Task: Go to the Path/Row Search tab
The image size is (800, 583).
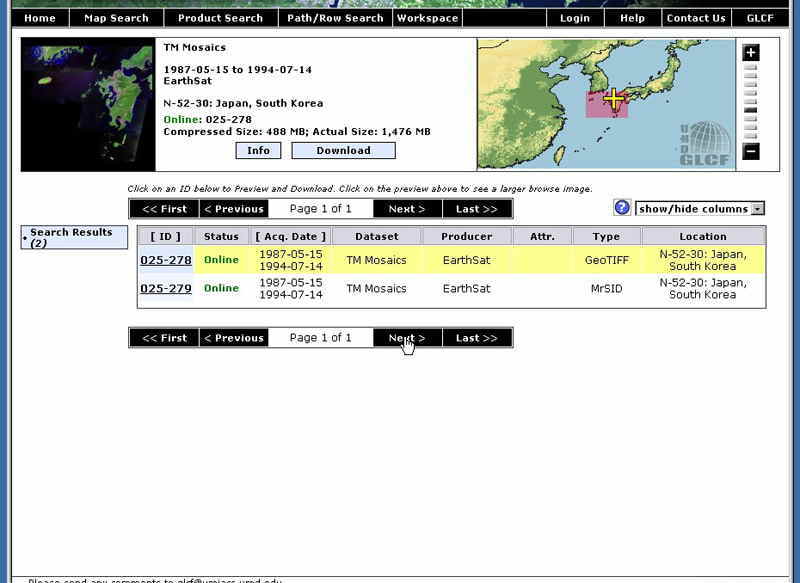Action: pyautogui.click(x=335, y=18)
